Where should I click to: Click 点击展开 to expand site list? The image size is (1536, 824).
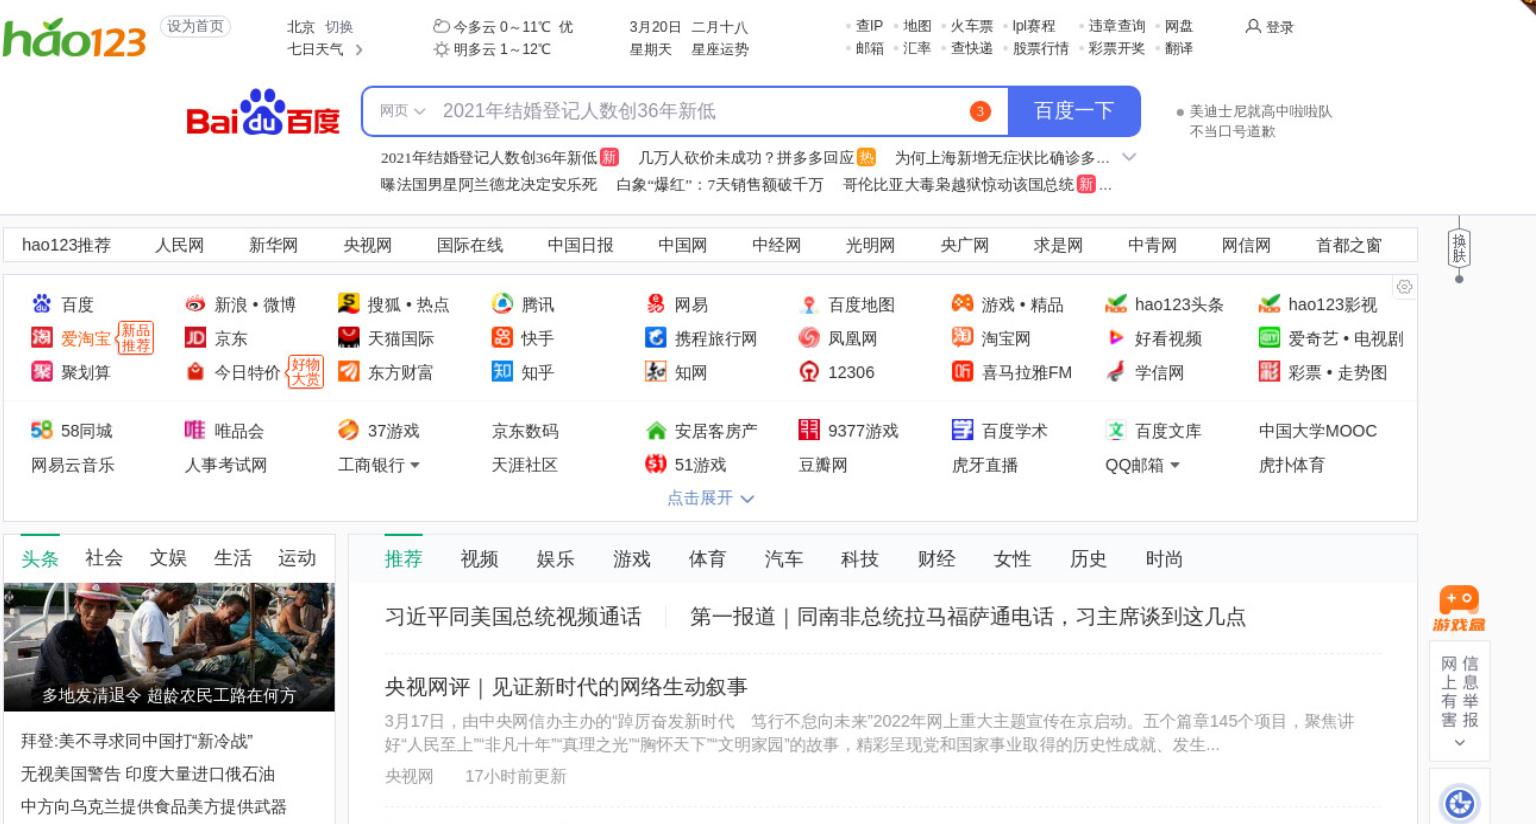coord(710,498)
